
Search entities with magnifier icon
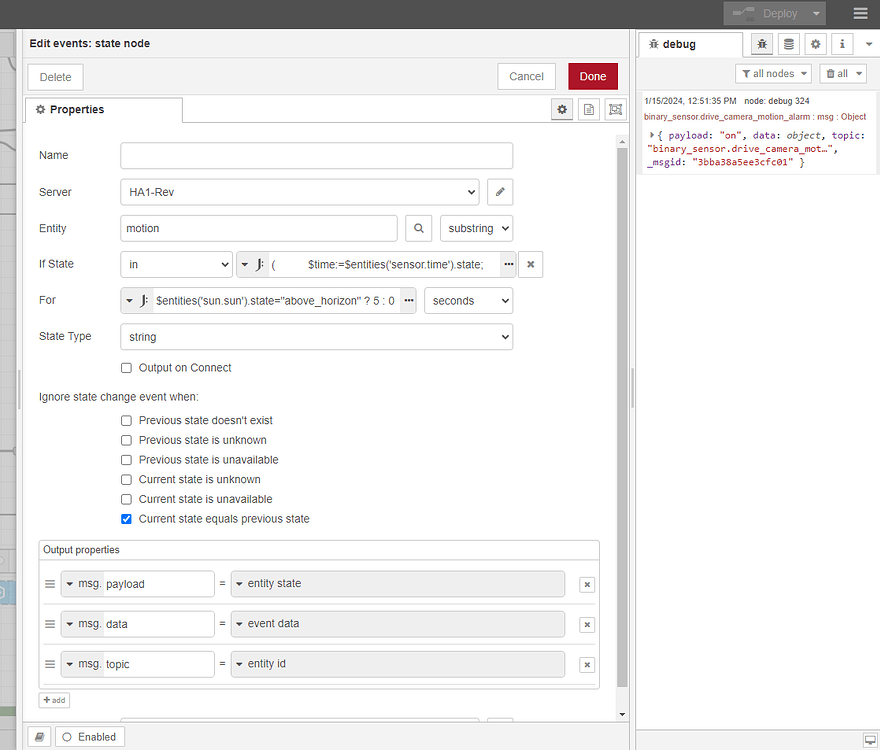(419, 228)
